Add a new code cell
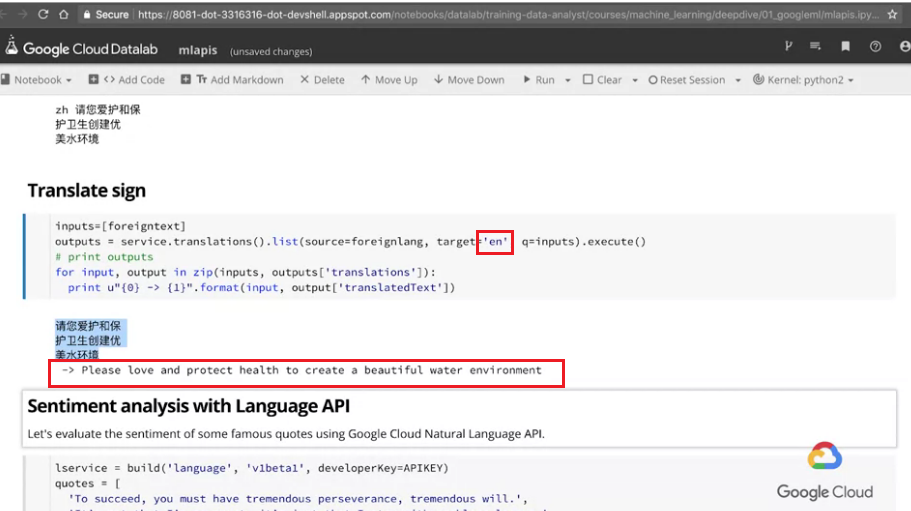Image resolution: width=911 pixels, height=511 pixels. (127, 80)
